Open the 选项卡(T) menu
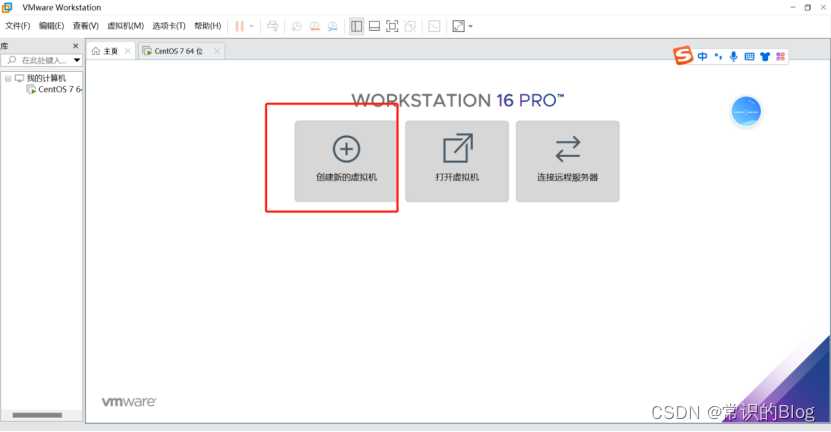Screen dimensions: 831x432 point(169,26)
